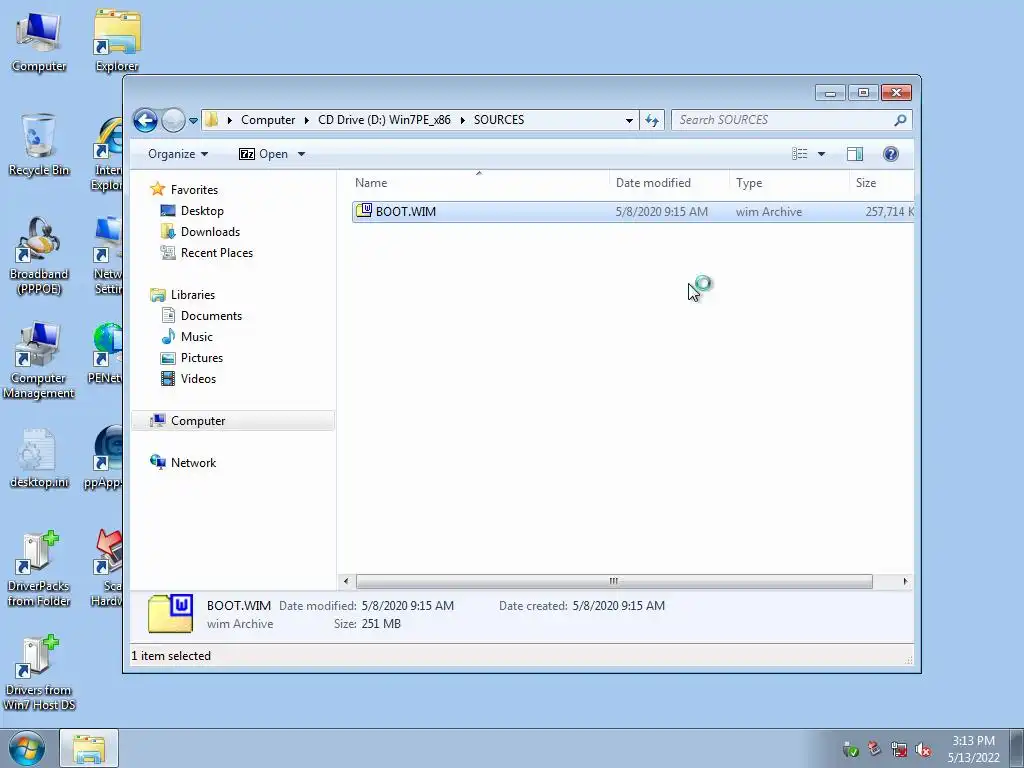The width and height of the screenshot is (1024, 768).
Task: Maximize the SOURCES Explorer window
Action: (863, 93)
